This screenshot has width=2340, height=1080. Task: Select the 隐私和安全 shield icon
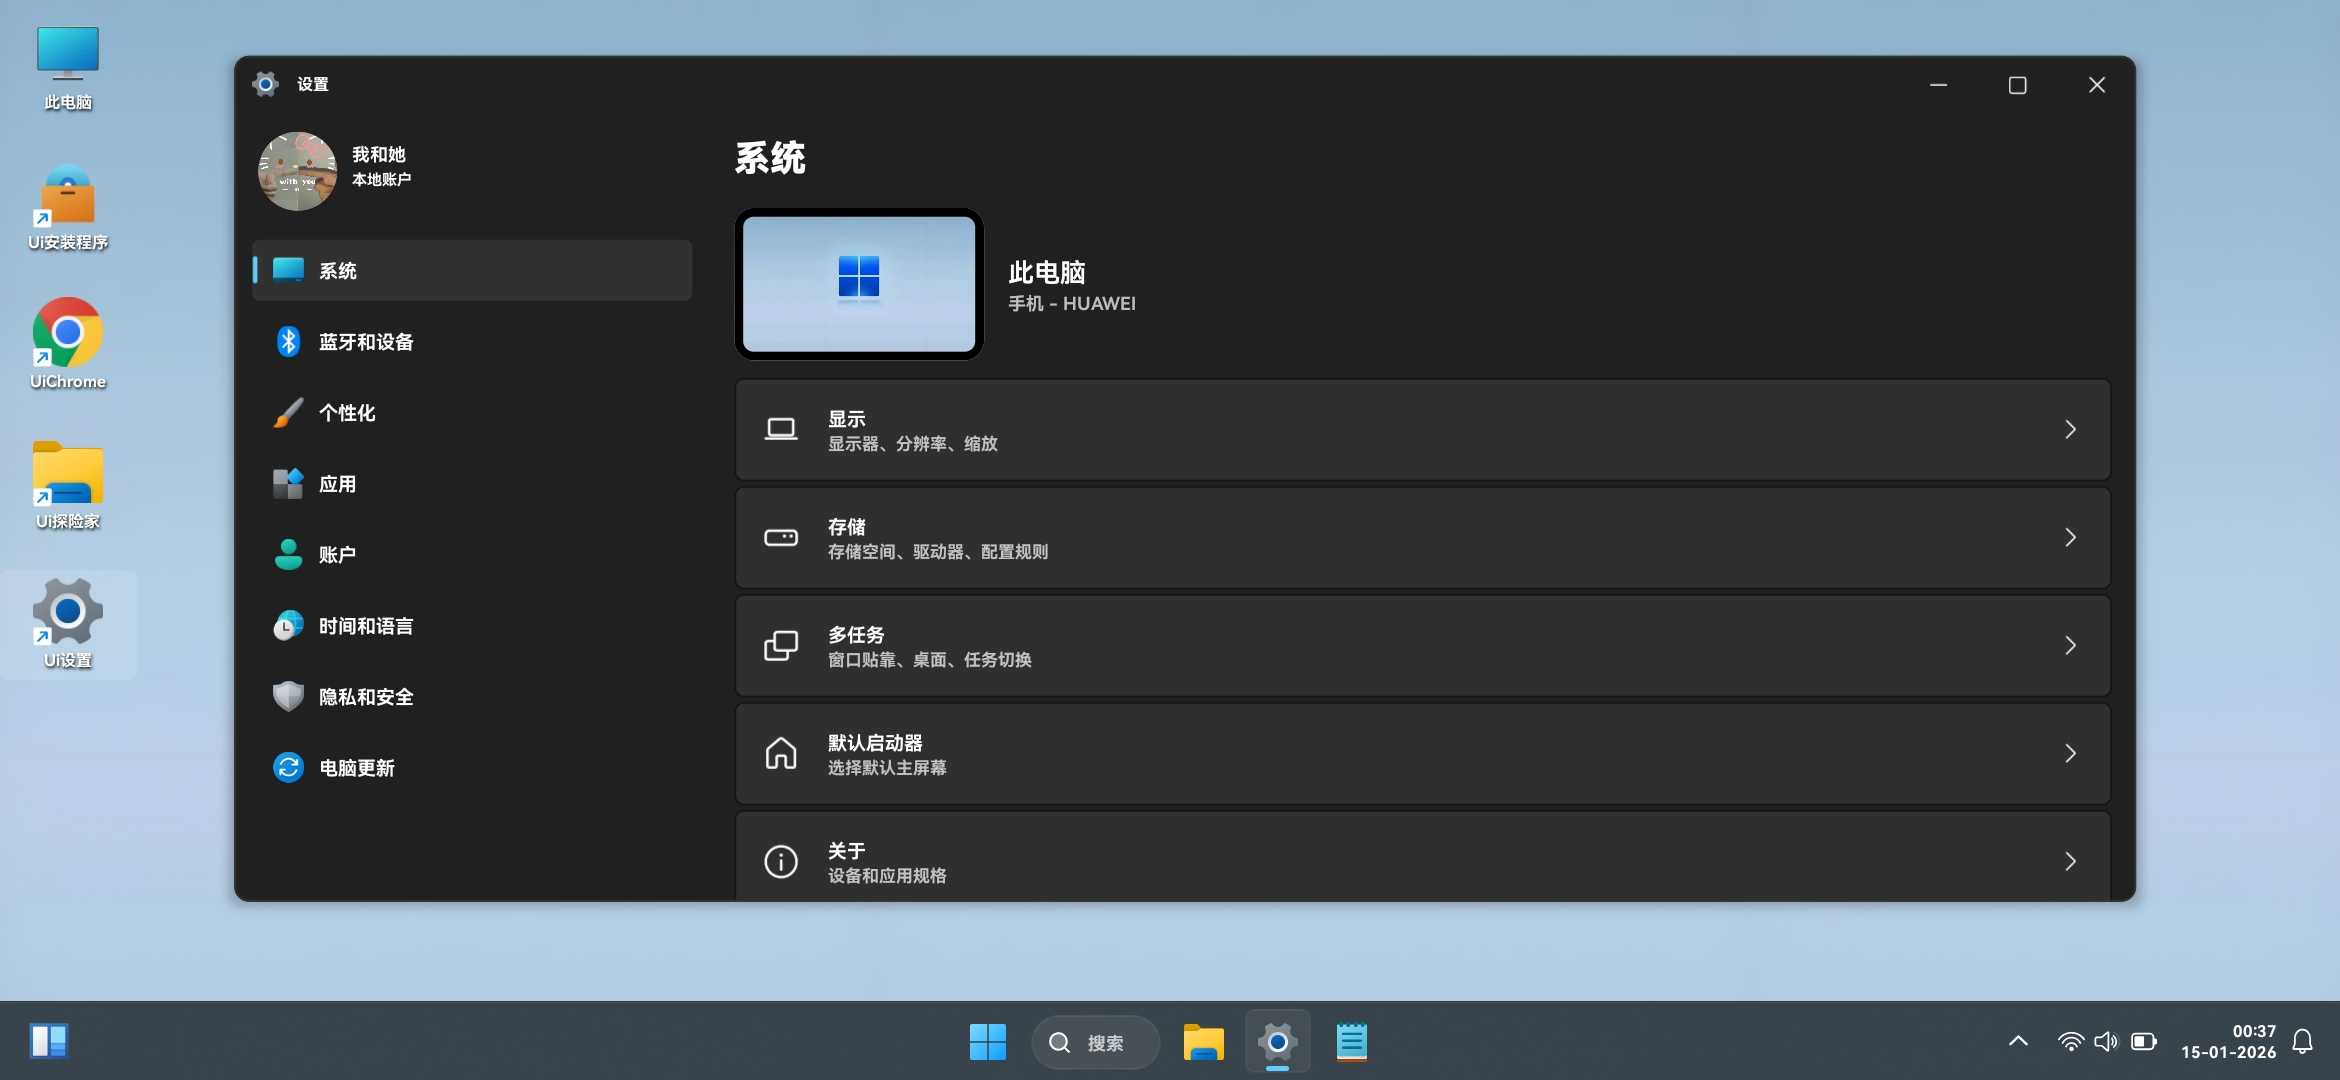288,697
